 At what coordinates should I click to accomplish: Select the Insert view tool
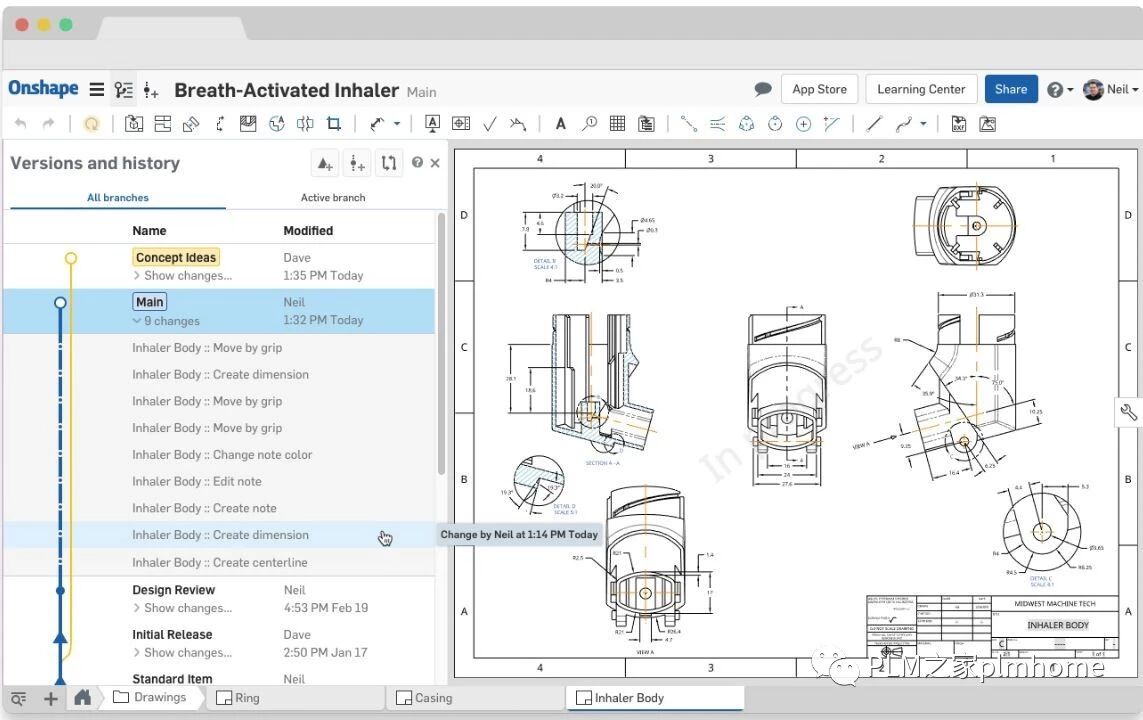pyautogui.click(x=133, y=124)
